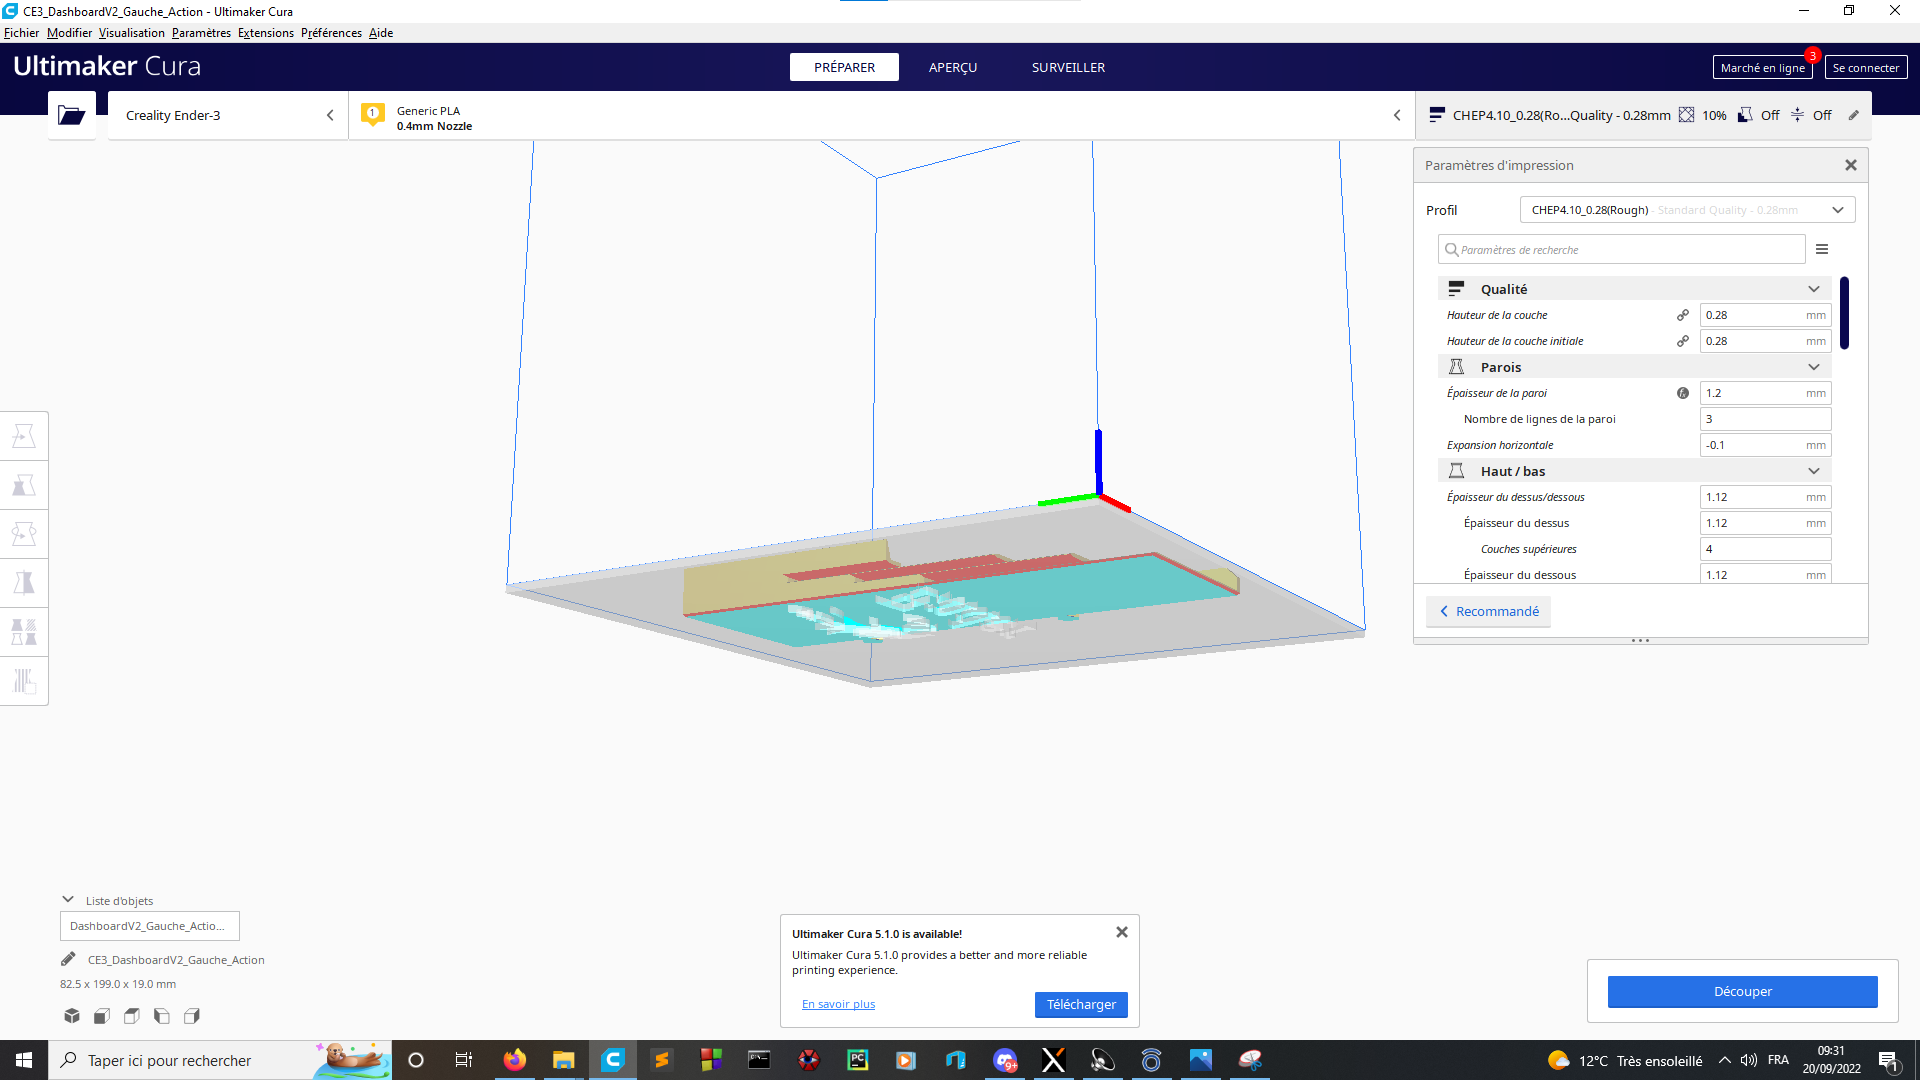Open File Explorer from the taskbar
The width and height of the screenshot is (1920, 1080).
564,1060
